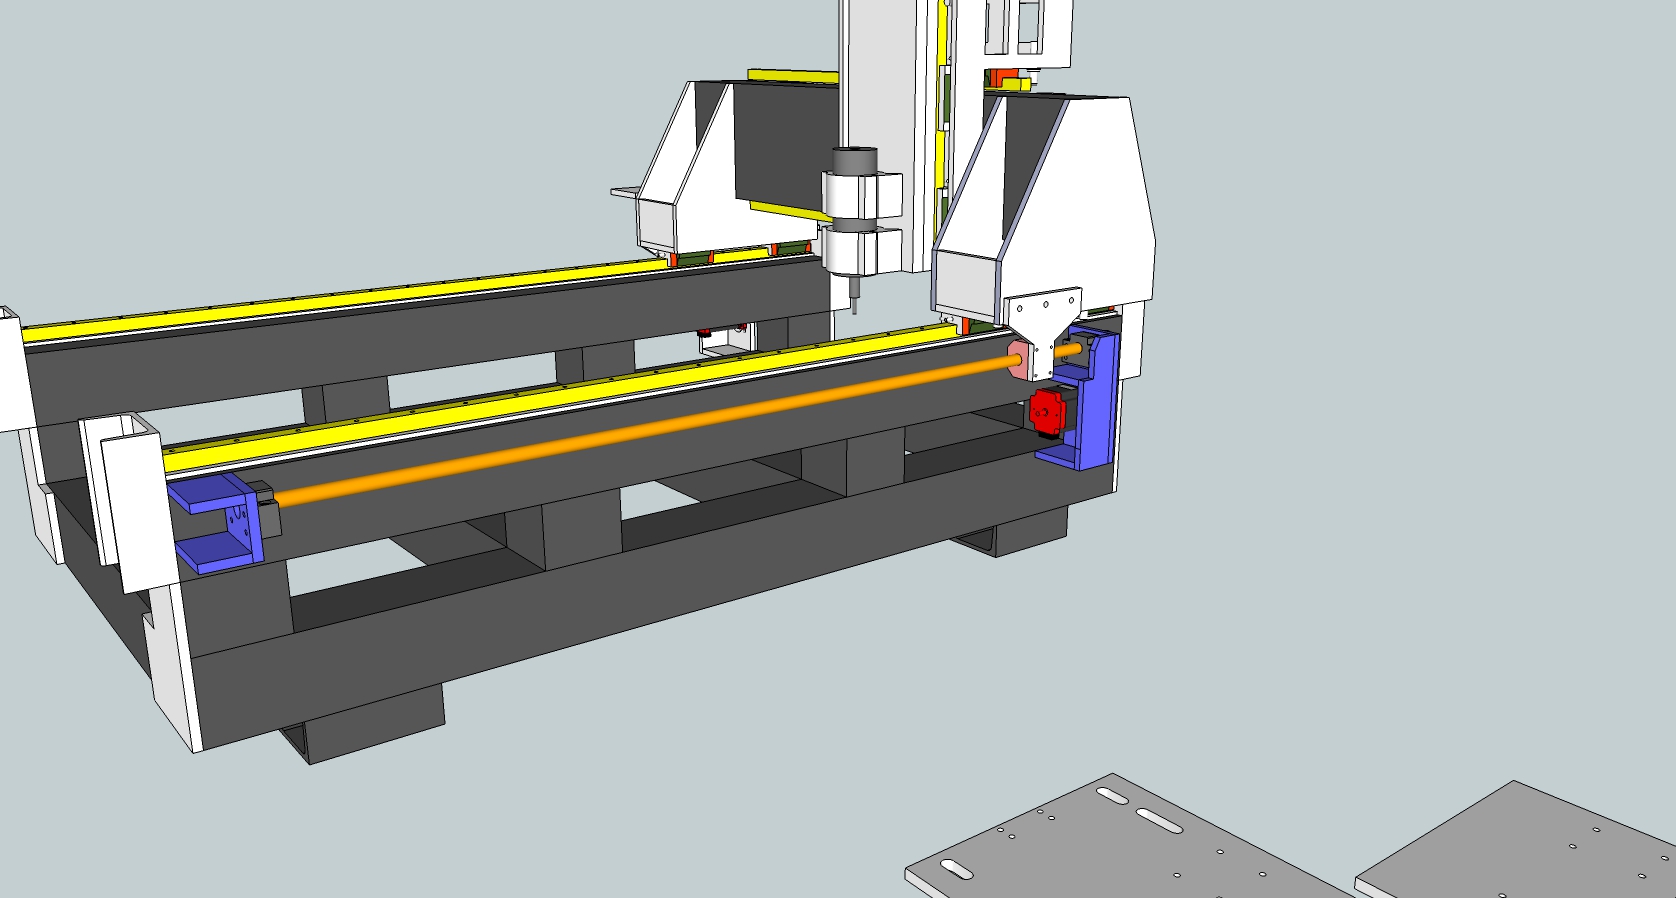Screen dimensions: 1676x898
Task: Select the red stepper motor
Action: (1044, 412)
